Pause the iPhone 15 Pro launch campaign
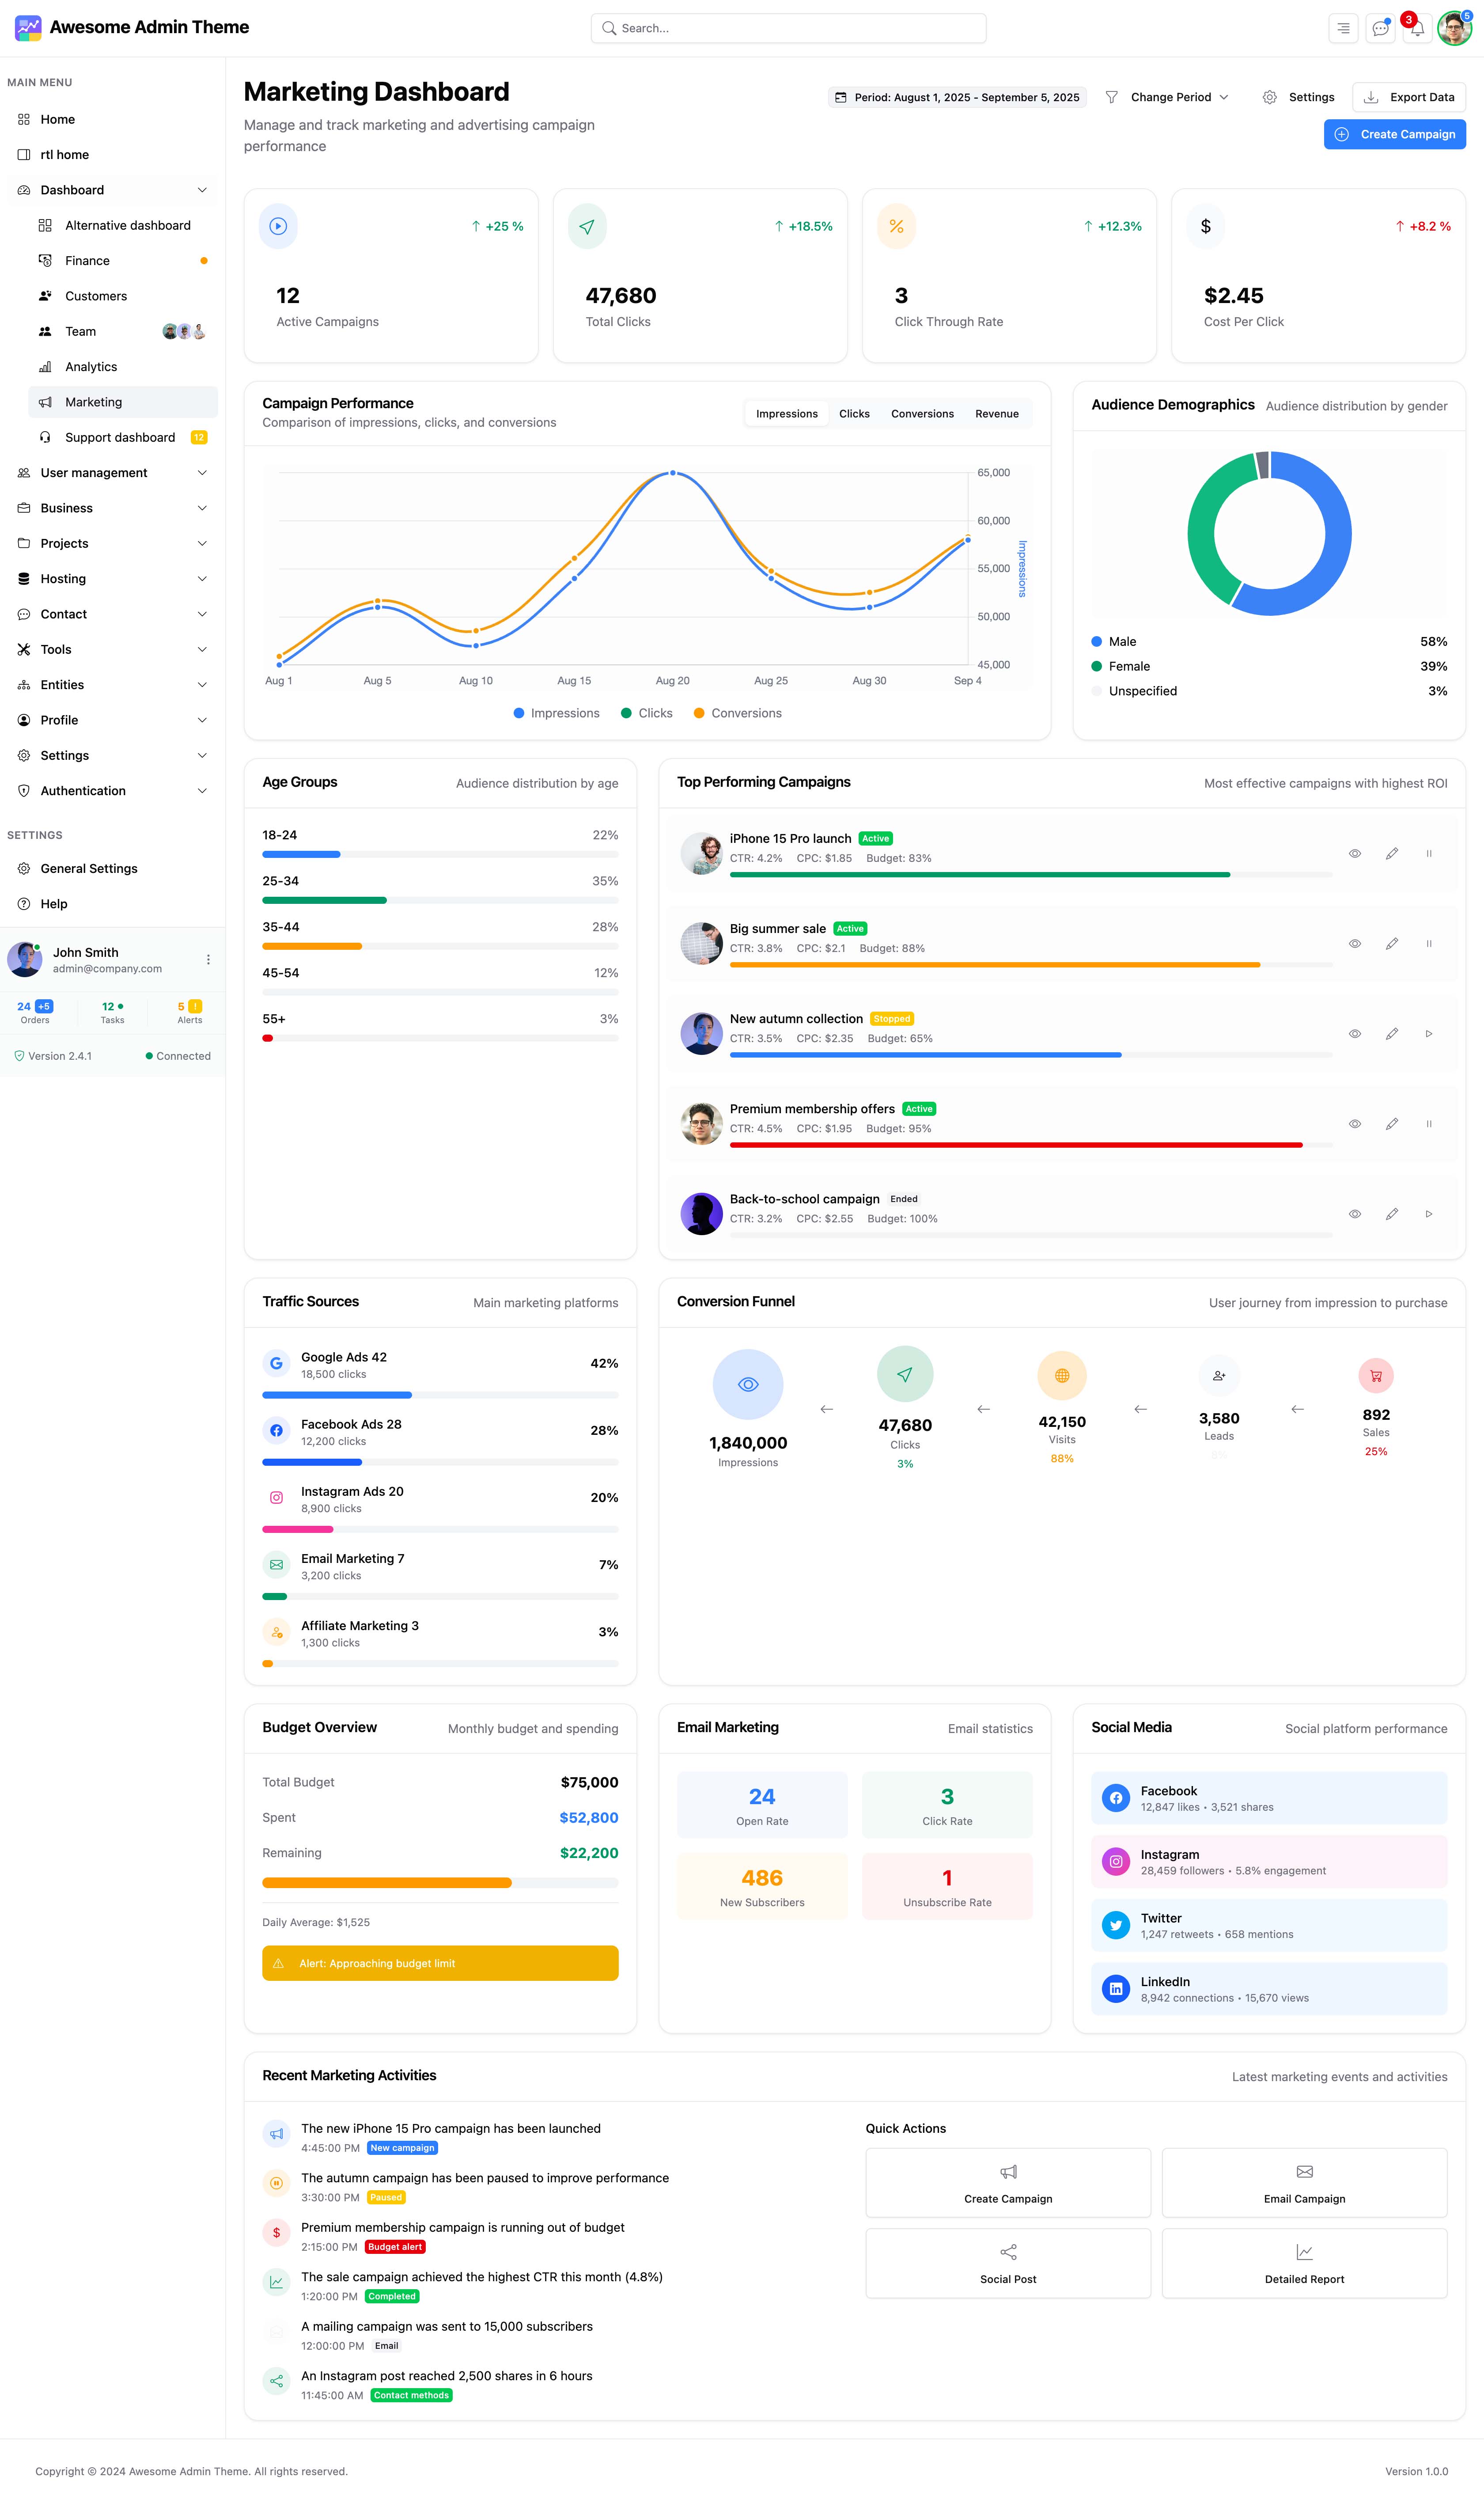The width and height of the screenshot is (1484, 2503). [x=1428, y=853]
